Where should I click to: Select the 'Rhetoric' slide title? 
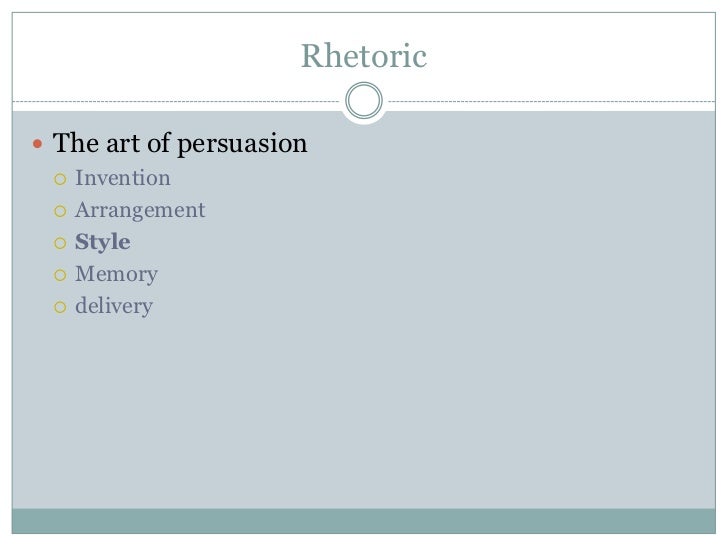pos(363,58)
